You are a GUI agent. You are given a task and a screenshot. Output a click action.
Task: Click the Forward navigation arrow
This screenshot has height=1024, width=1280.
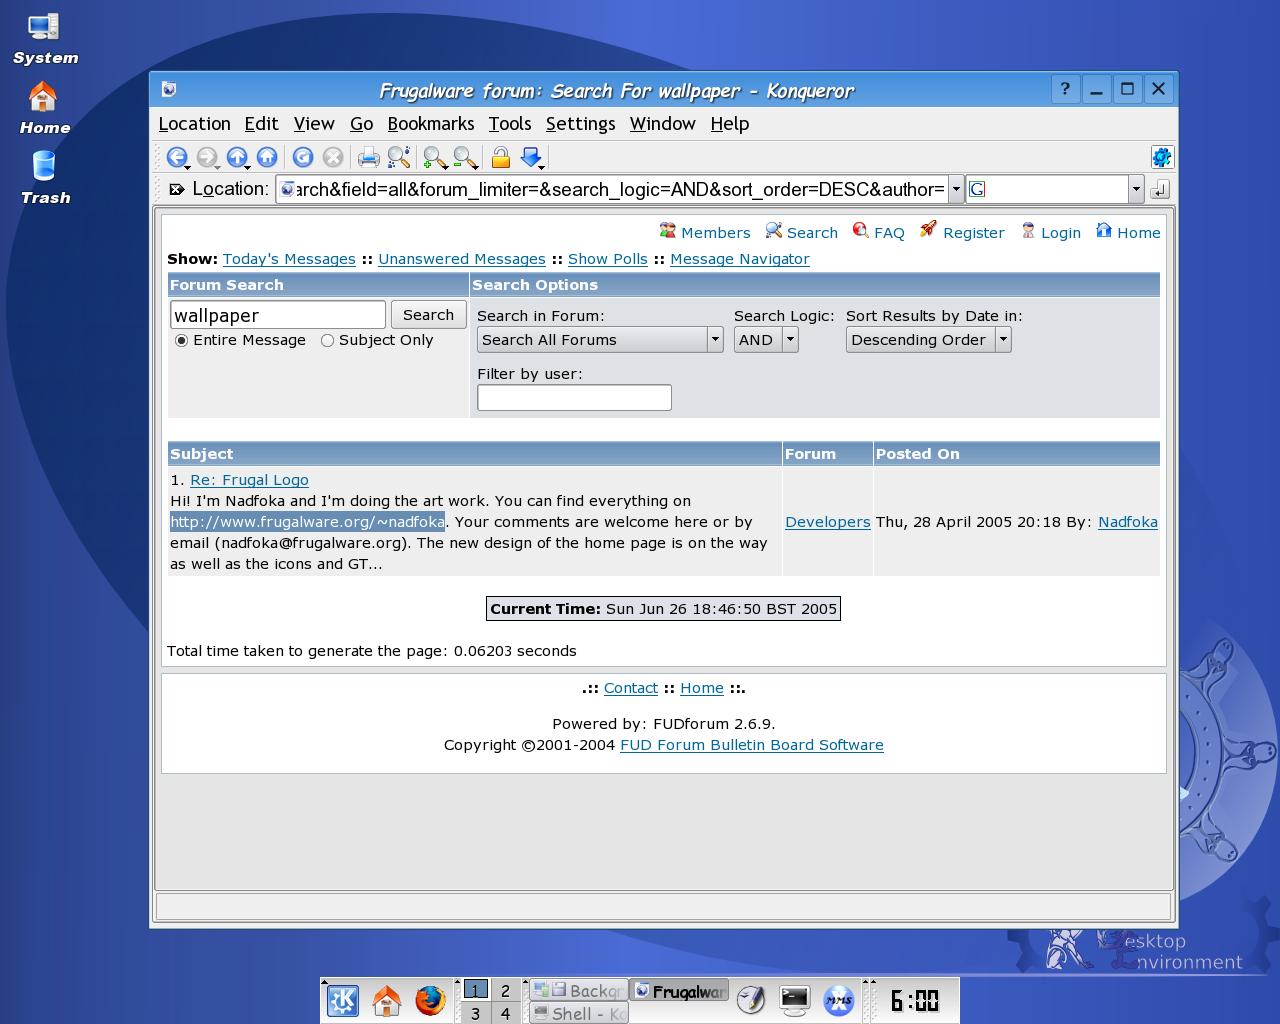click(207, 157)
